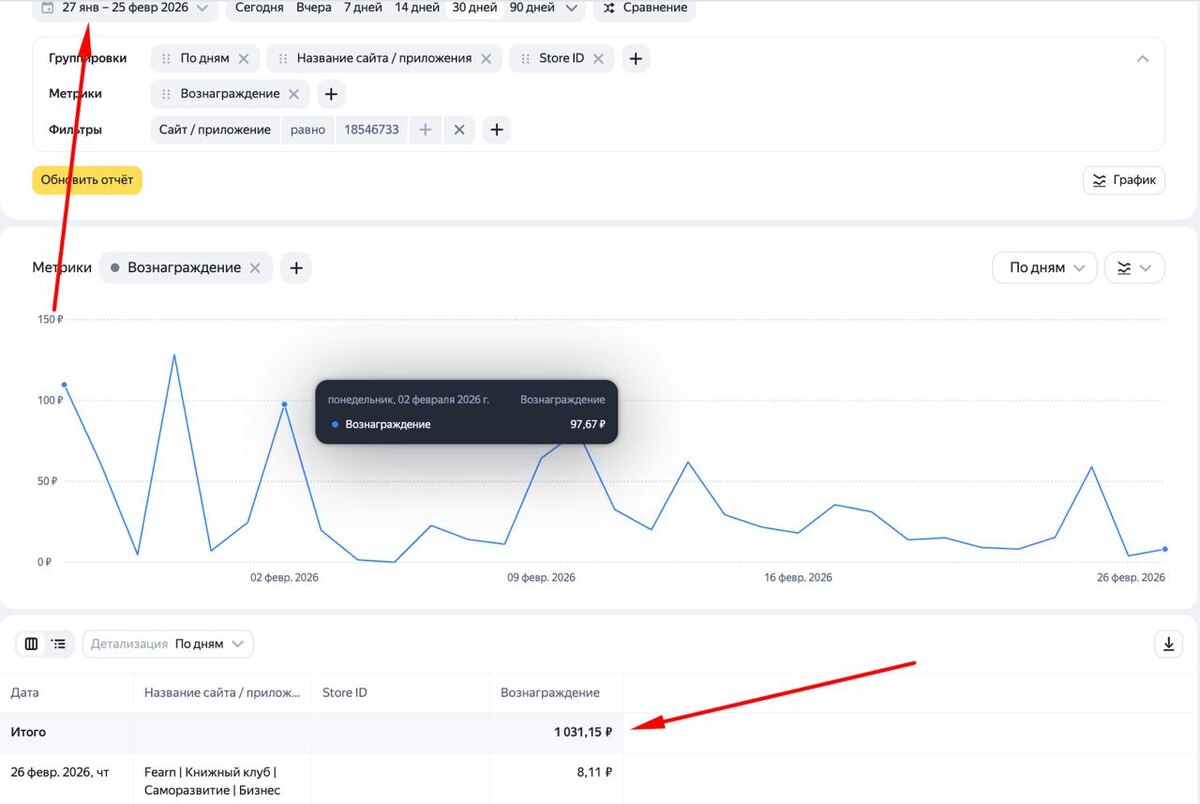Open the Сайт / приложение filter field
Image resolution: width=1200 pixels, height=804 pixels.
[215, 130]
